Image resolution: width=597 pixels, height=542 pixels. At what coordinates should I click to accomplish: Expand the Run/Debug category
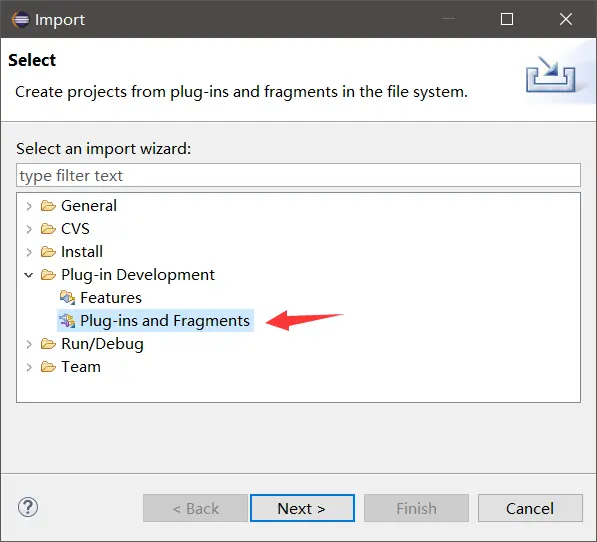click(29, 344)
